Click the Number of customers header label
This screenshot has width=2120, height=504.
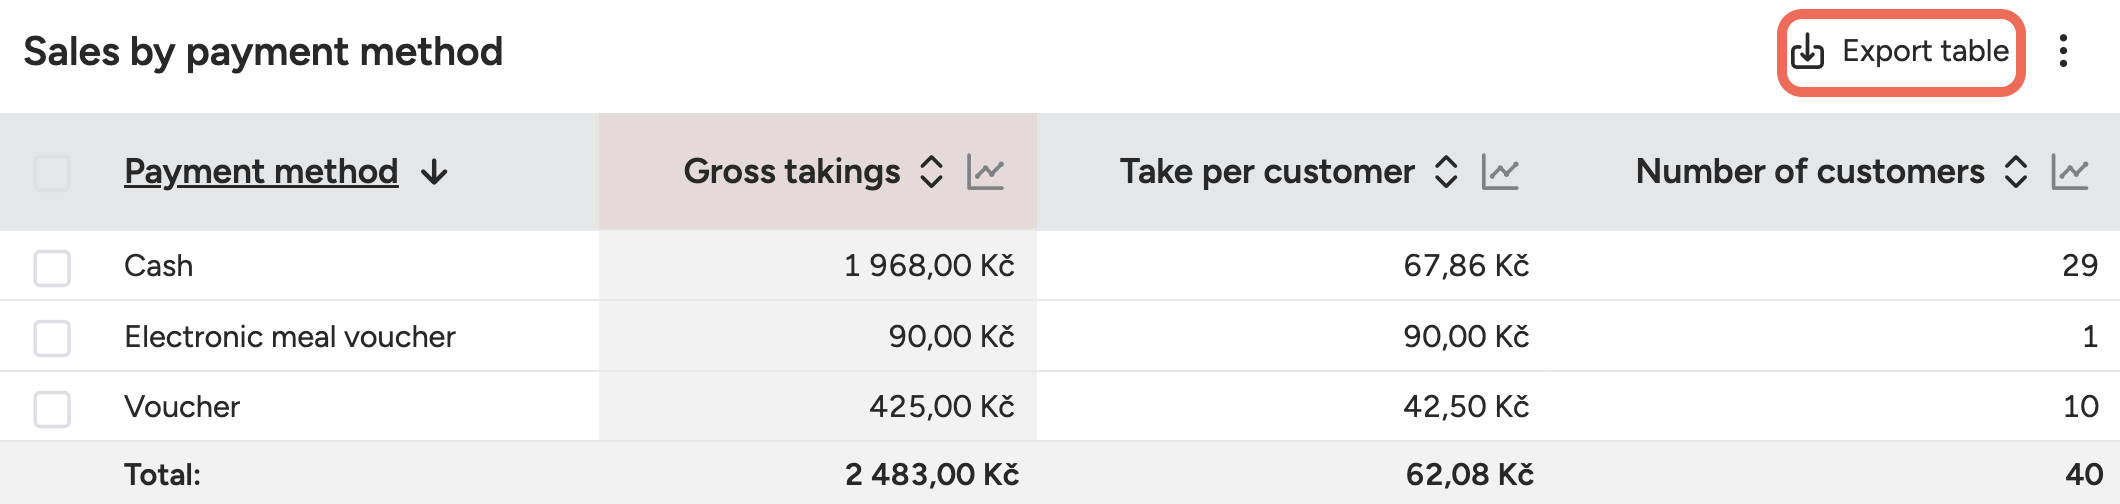click(1809, 172)
